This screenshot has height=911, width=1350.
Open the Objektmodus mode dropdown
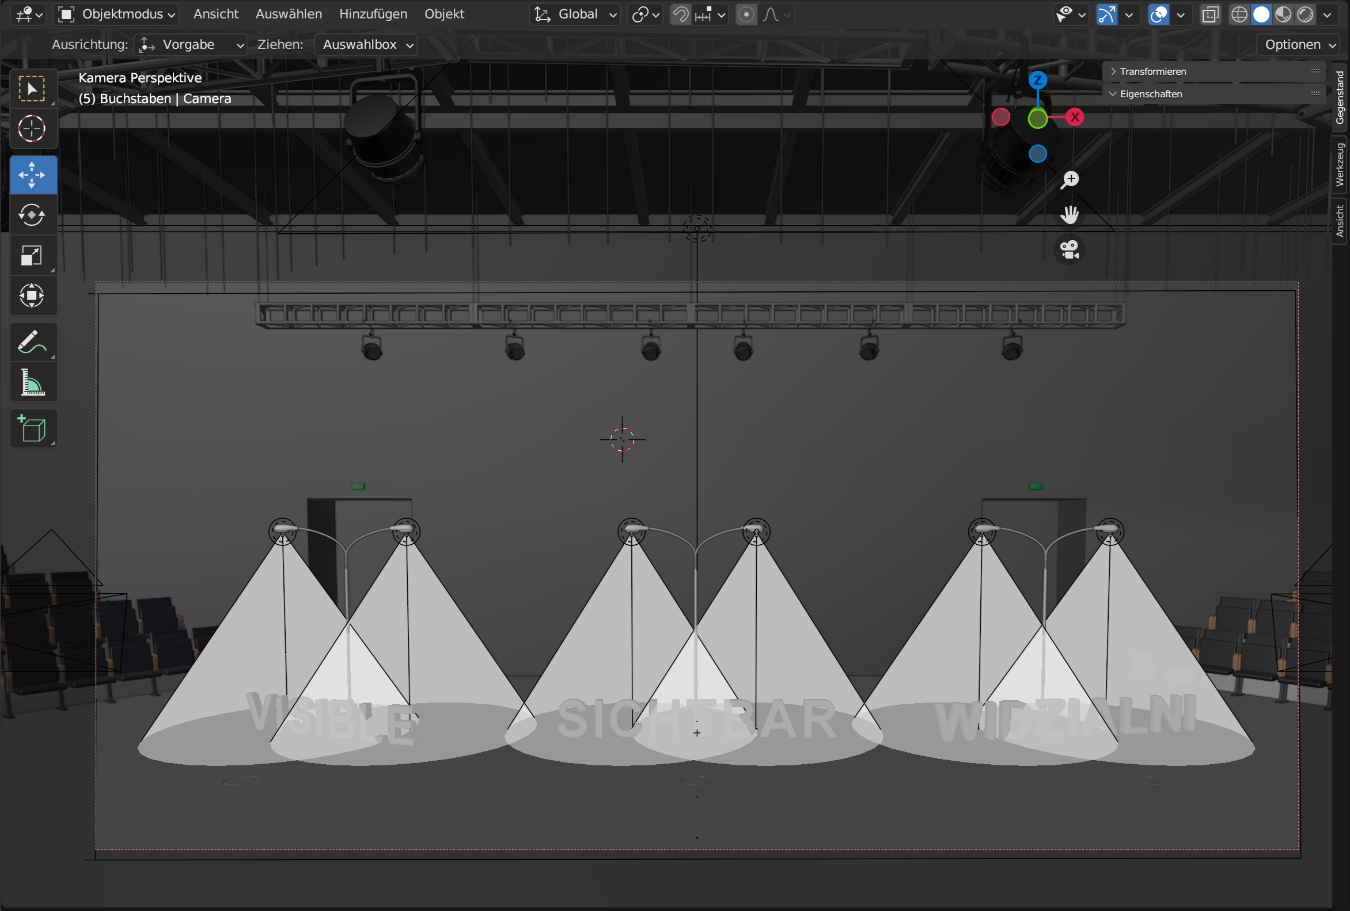[116, 15]
